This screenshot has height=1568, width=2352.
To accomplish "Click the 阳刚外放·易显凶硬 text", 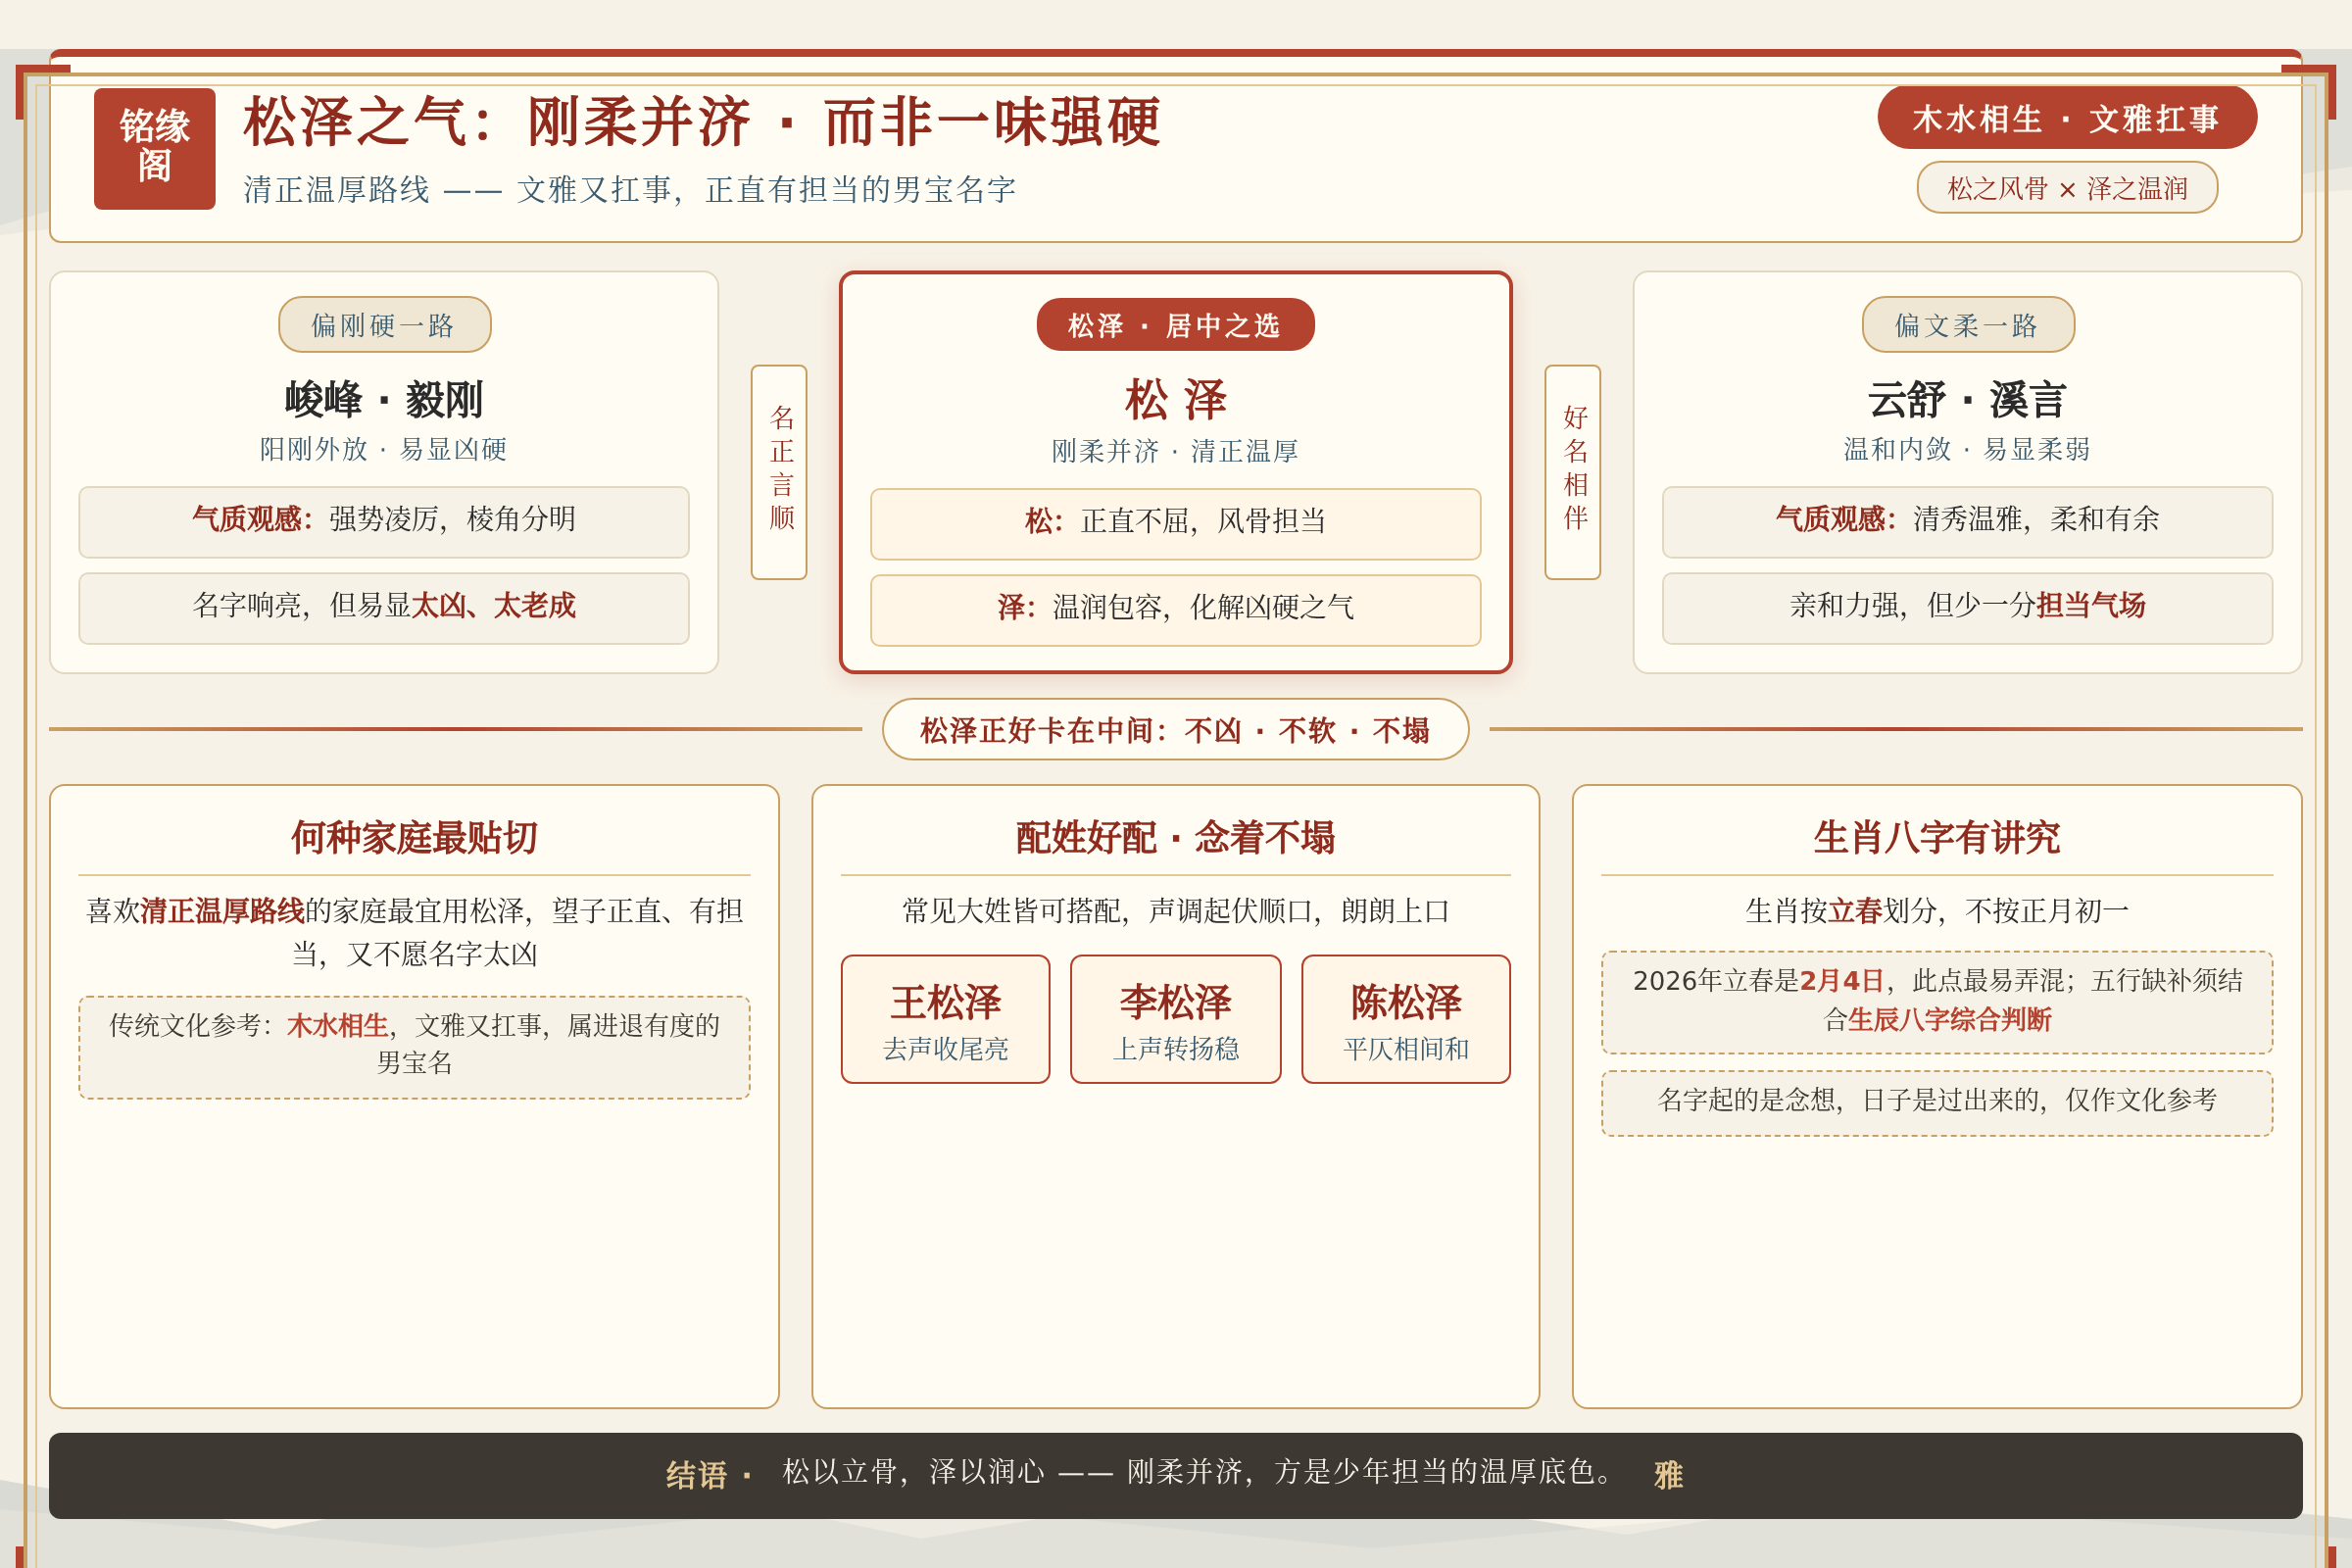I will click(384, 449).
